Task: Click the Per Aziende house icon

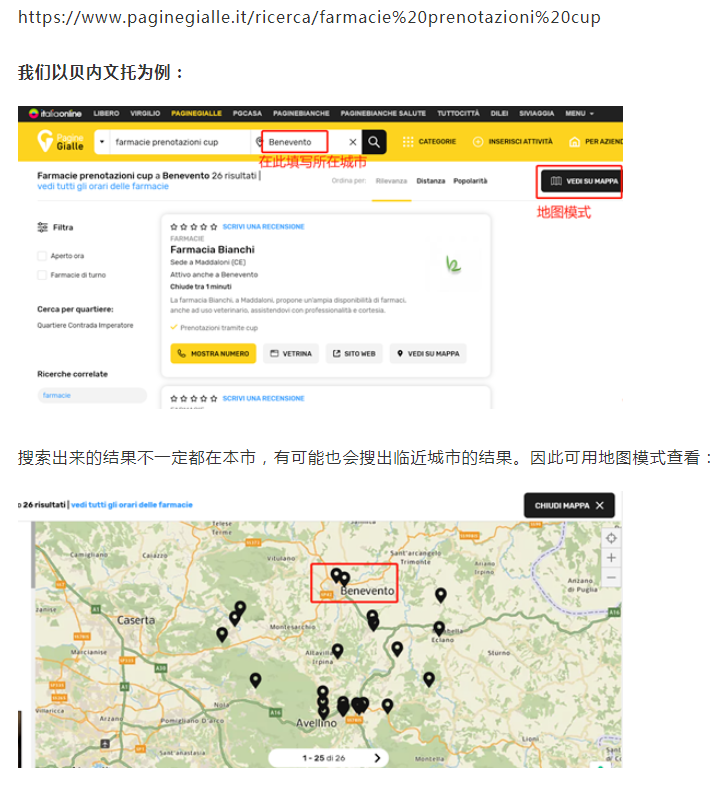Action: pyautogui.click(x=574, y=142)
